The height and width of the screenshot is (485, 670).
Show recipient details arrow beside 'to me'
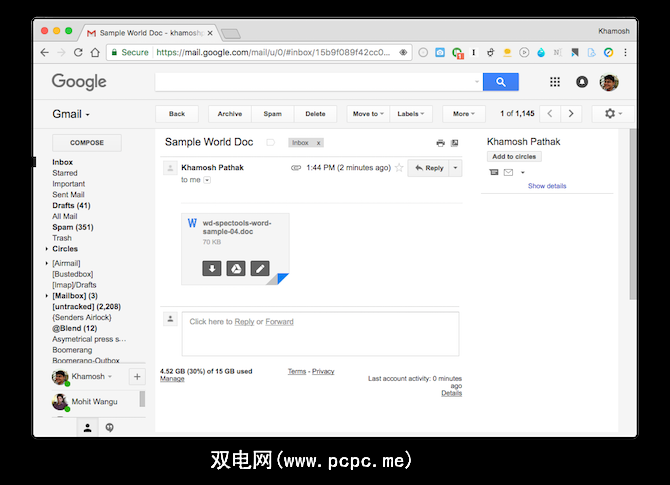click(207, 180)
